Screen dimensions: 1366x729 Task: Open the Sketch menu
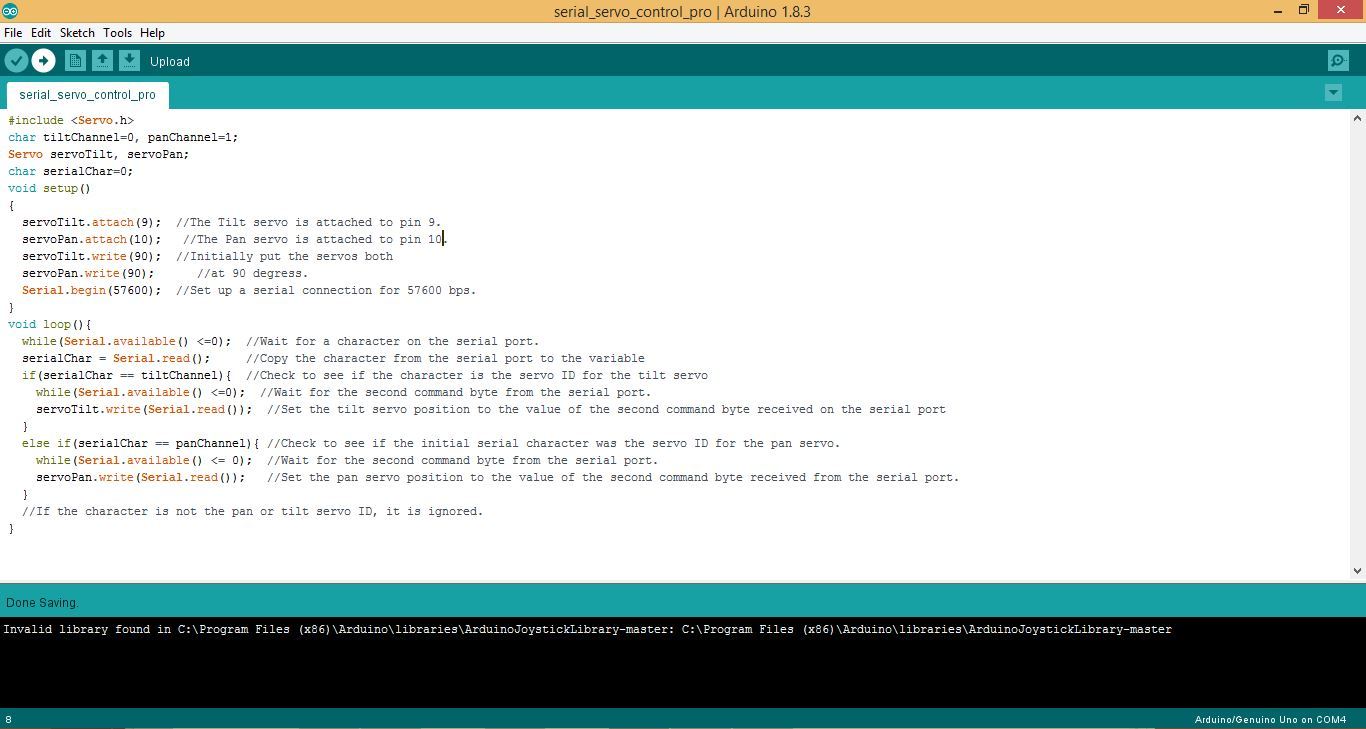click(x=77, y=33)
